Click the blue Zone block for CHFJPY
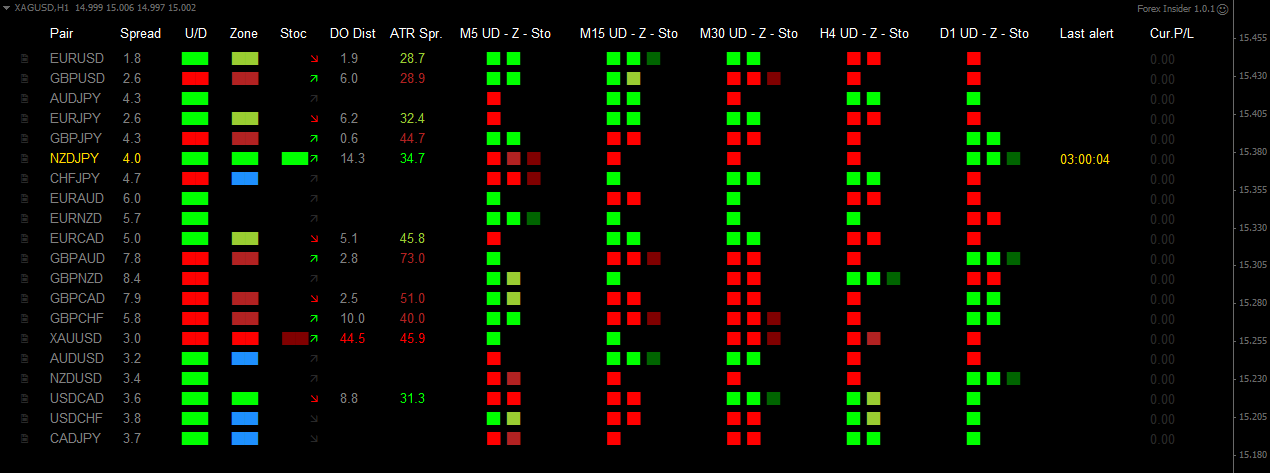Screen dimensions: 1270x473 (245, 179)
